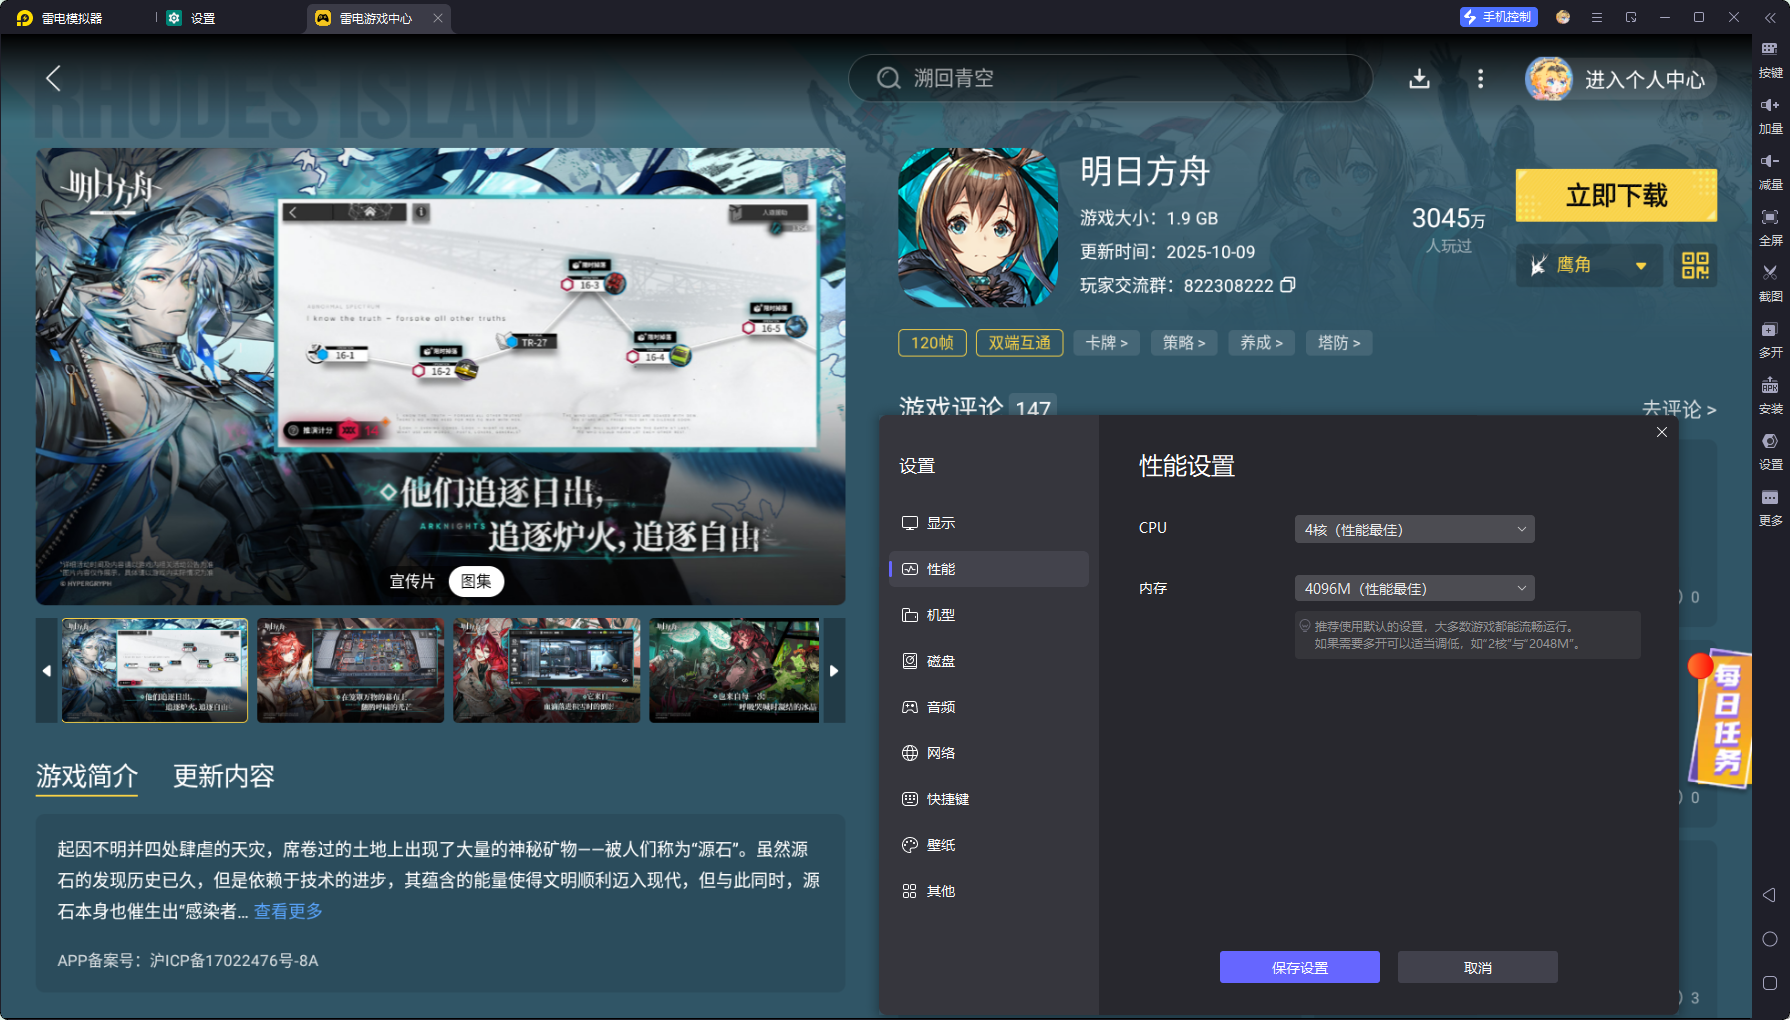The image size is (1790, 1020).
Task: Open the 磁盘 disk settings
Action: 940,661
